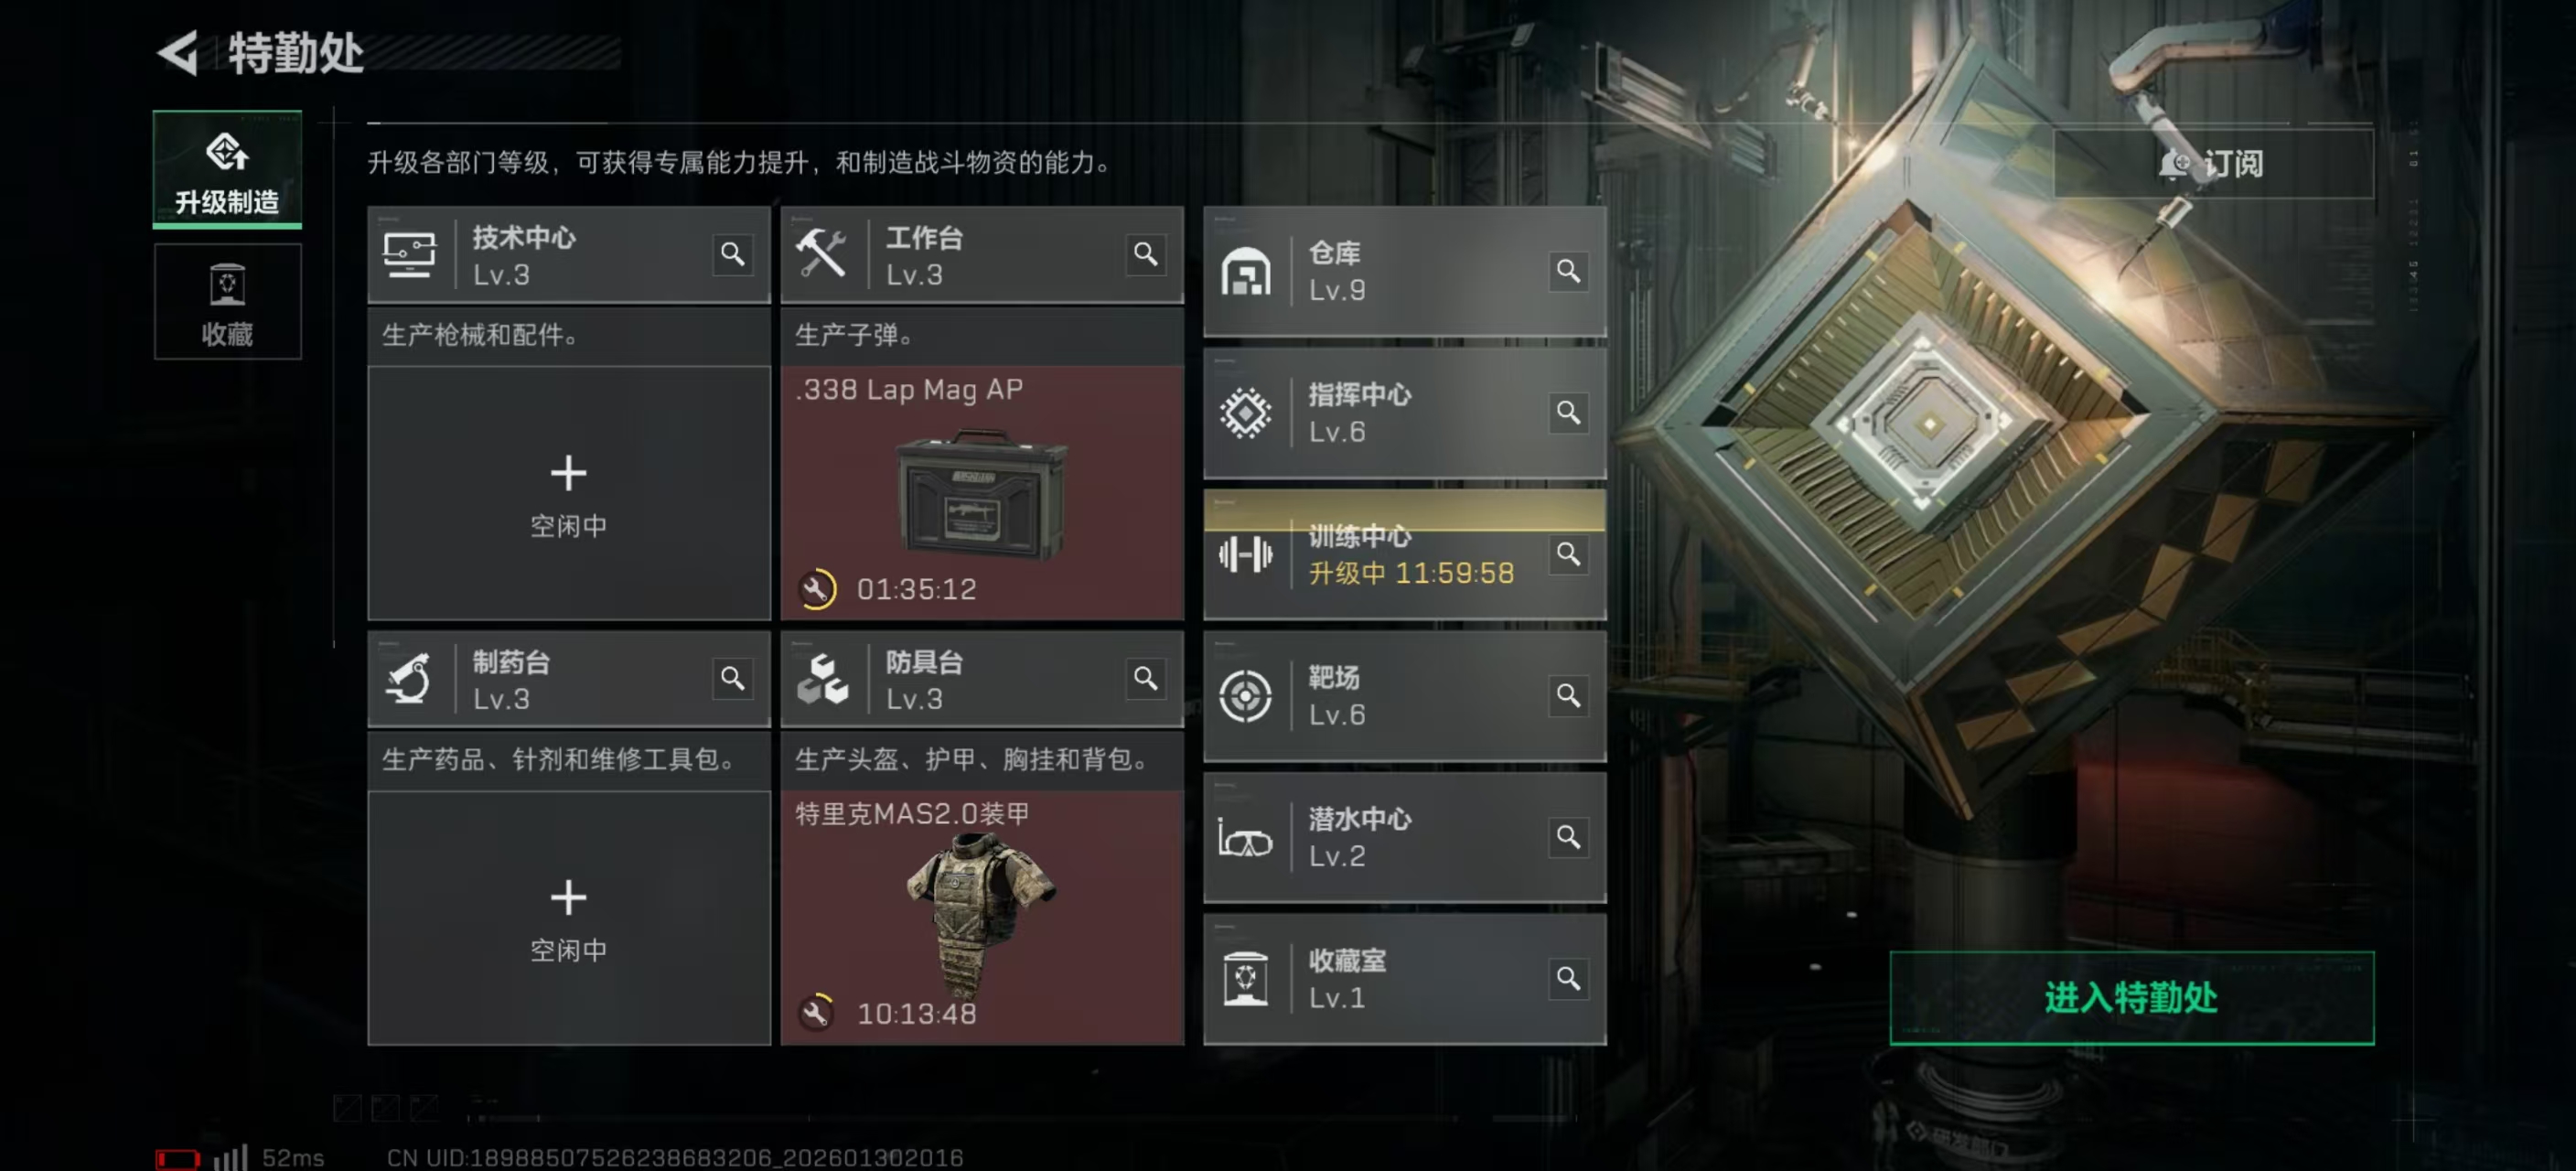Image resolution: width=2576 pixels, height=1171 pixels.
Task: Add production in idle 技术中心 slot
Action: [x=569, y=493]
